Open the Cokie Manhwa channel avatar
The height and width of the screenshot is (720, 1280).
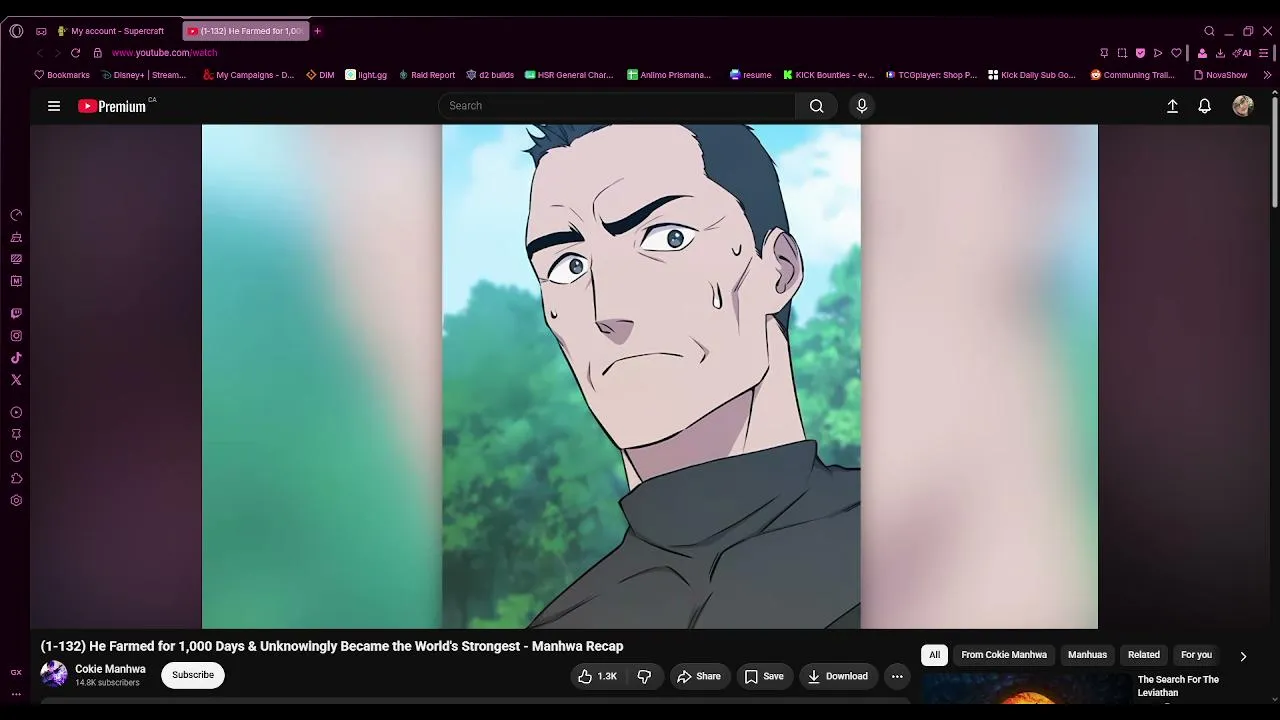(54, 674)
